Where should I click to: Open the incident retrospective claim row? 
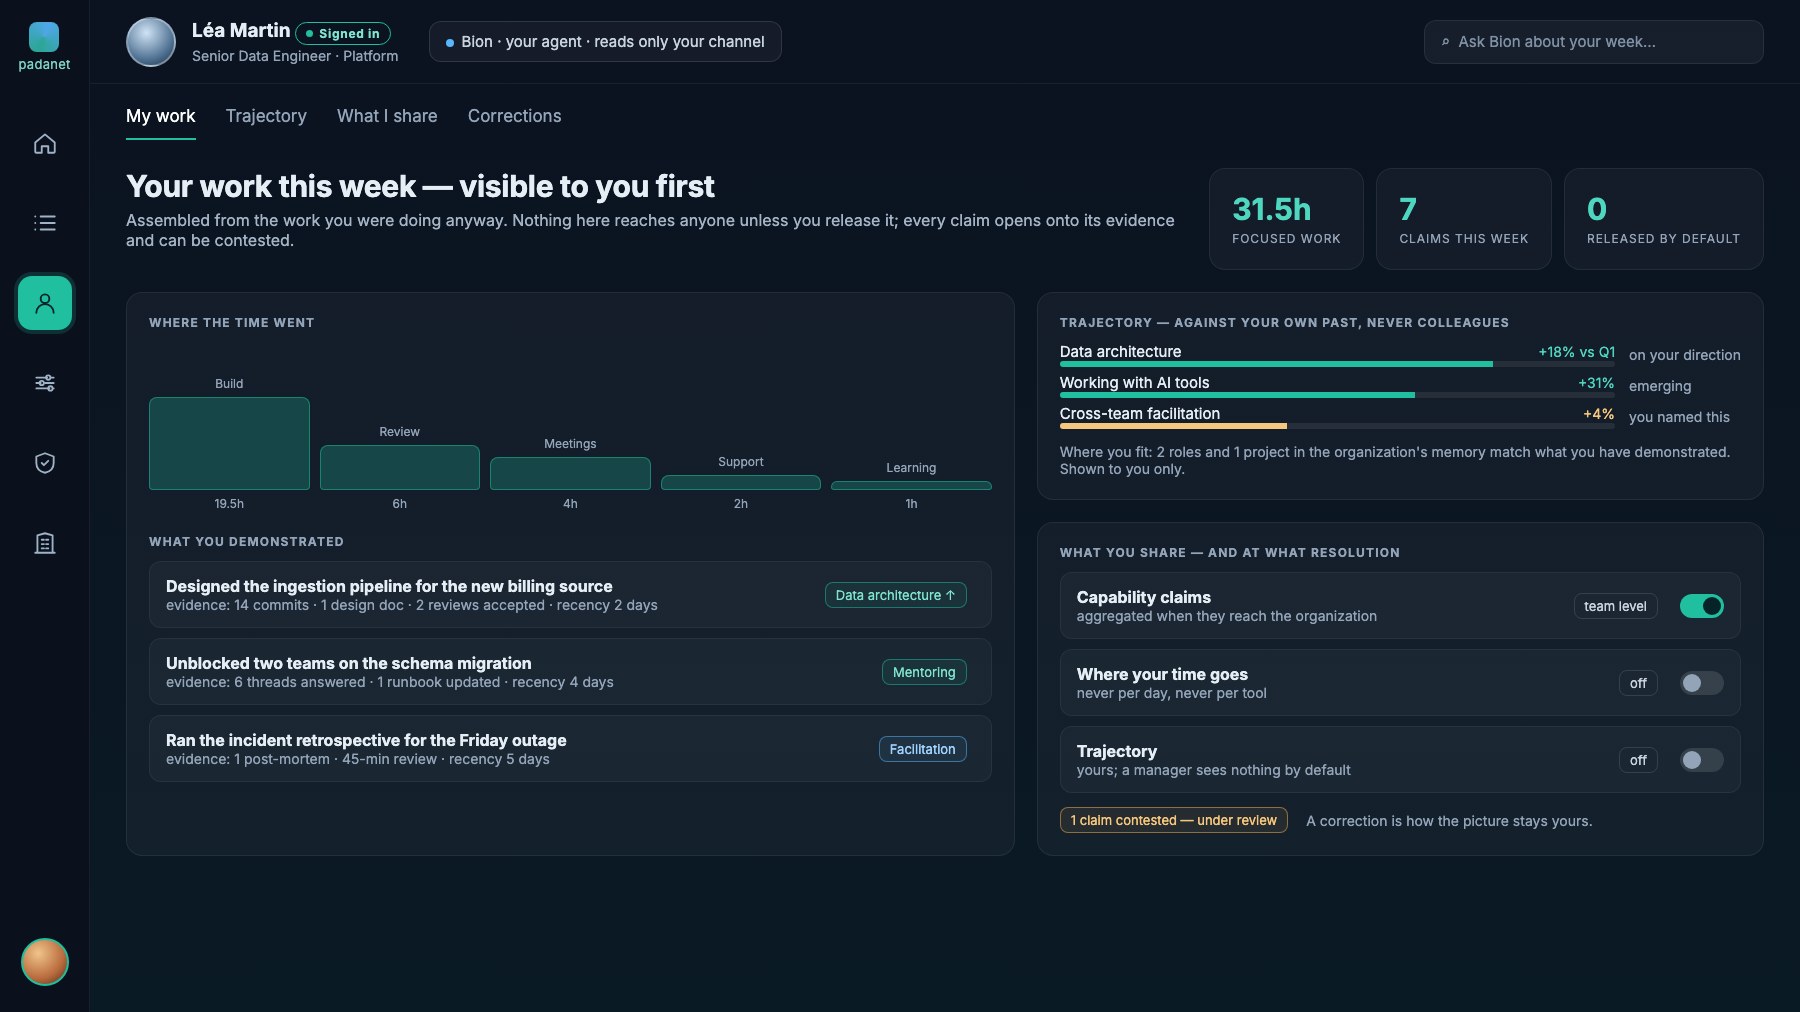coord(570,748)
